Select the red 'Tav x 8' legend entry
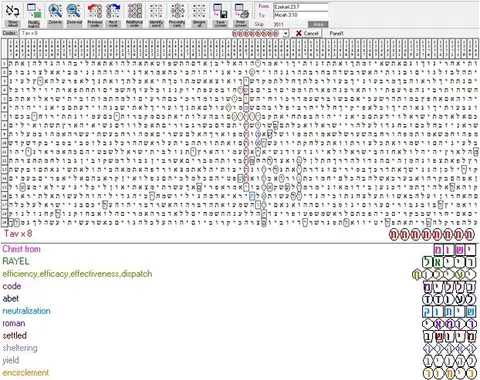This screenshot has width=480, height=380. point(18,234)
